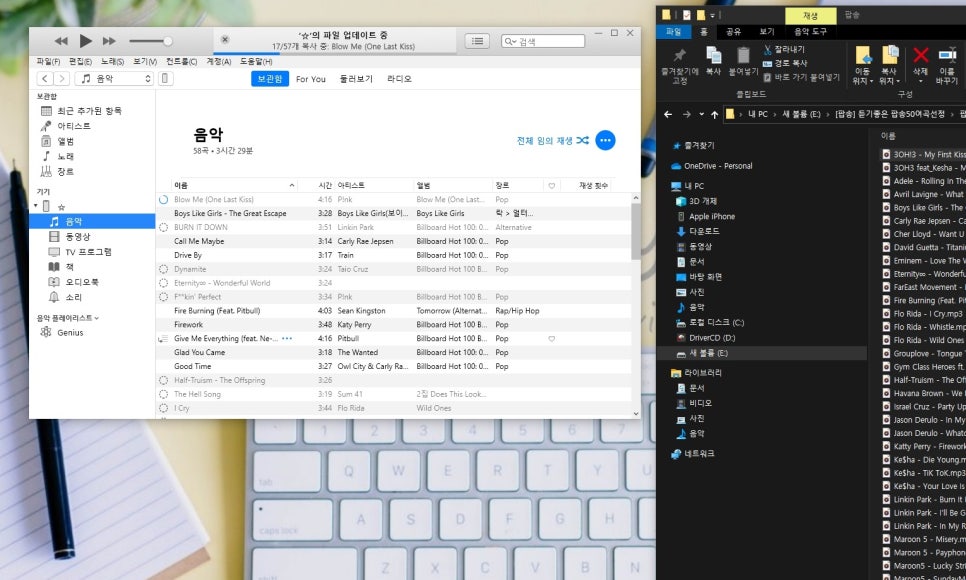Viewport: 966px width, 580px height.
Task: Open ellipsis menu for Give Me Everything
Action: click(x=287, y=338)
